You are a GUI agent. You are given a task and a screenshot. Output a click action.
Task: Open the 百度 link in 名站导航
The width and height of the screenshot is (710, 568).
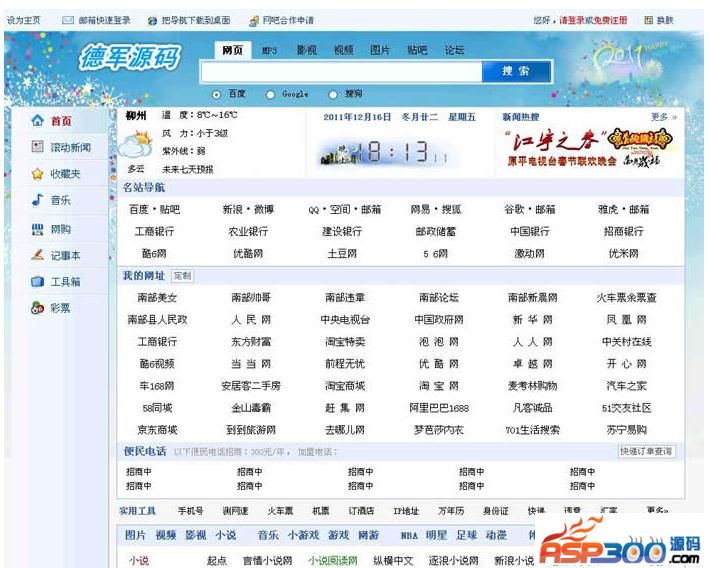(x=139, y=209)
